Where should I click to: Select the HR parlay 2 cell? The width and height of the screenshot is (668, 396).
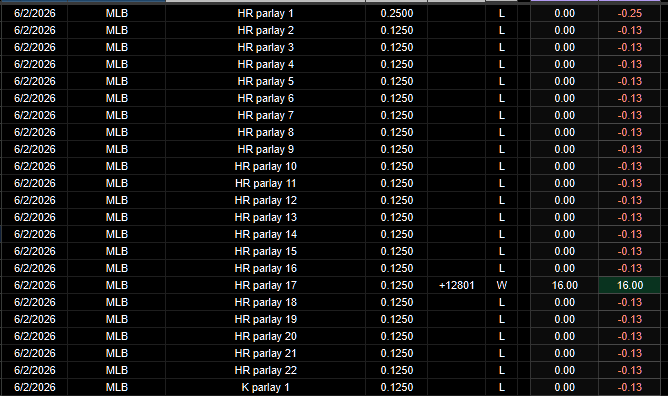(x=265, y=30)
